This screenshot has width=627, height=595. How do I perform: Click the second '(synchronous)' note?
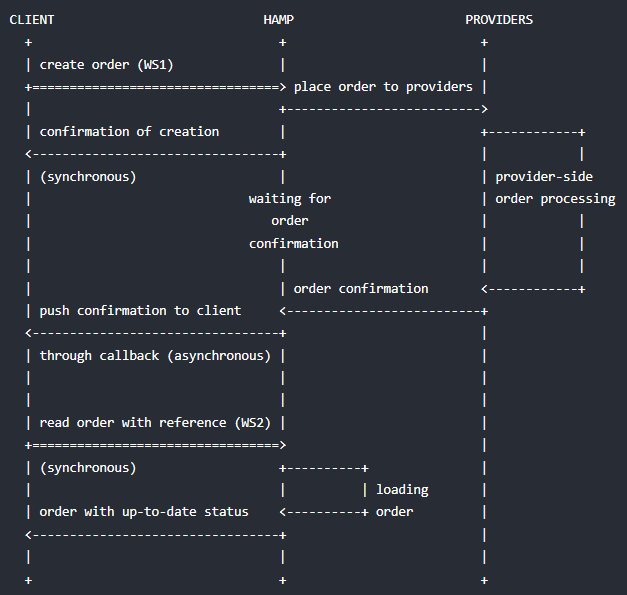[88, 468]
